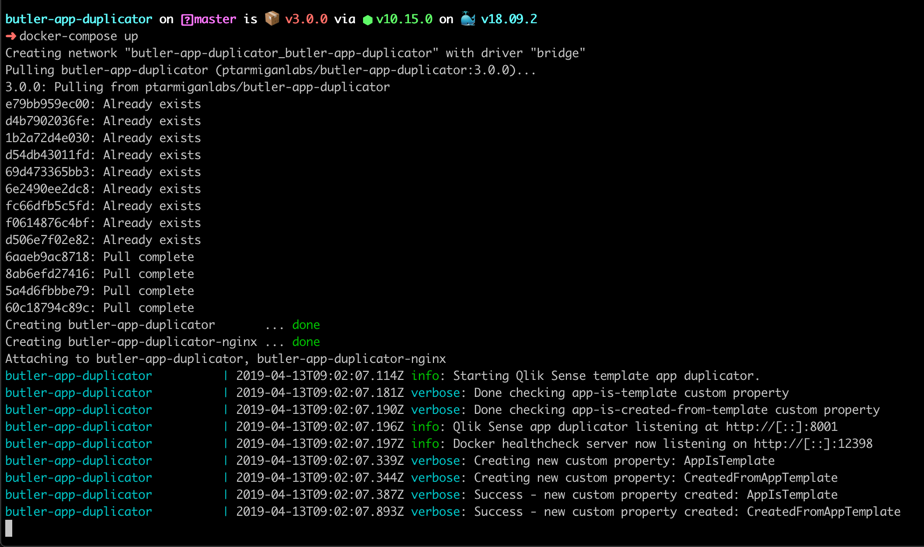The height and width of the screenshot is (547, 924).
Task: Click the 'master' branch name
Action: click(215, 19)
